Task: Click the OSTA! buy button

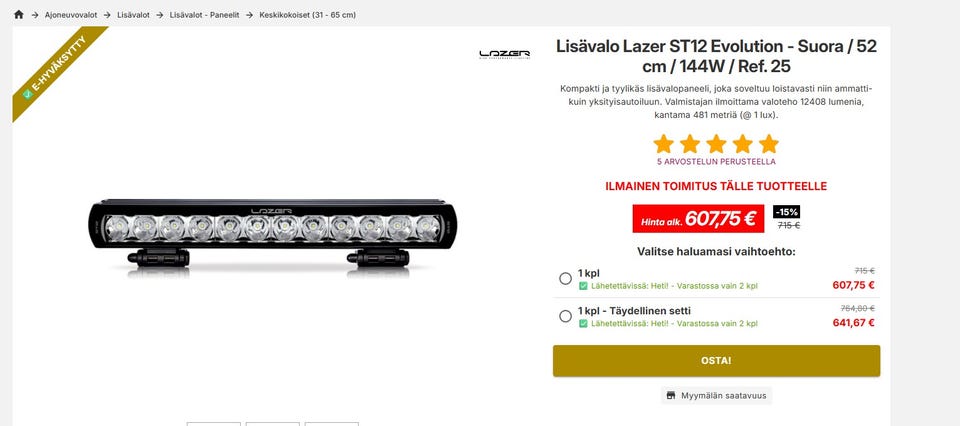Action: coord(716,361)
